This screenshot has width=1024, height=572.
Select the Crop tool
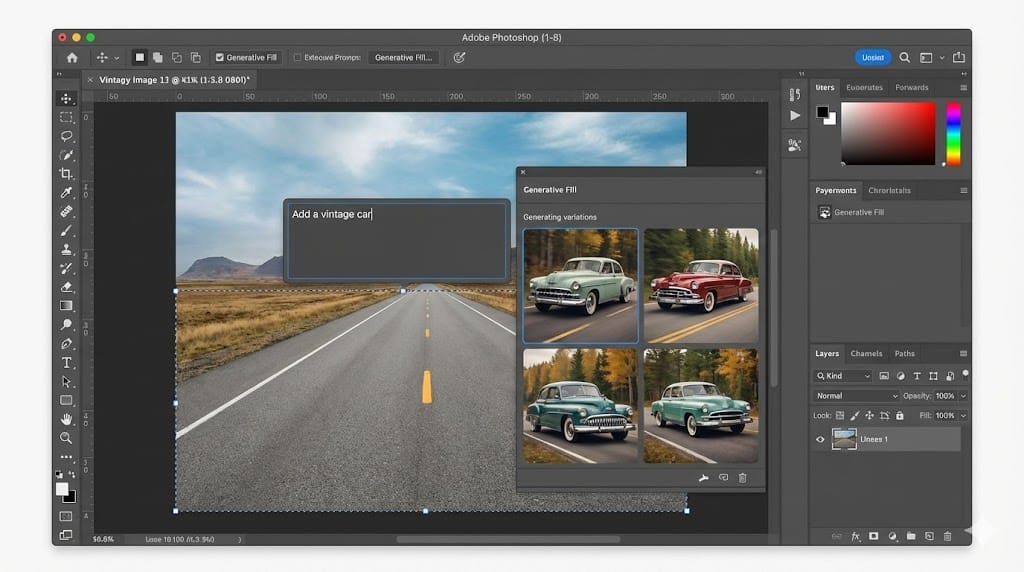[x=67, y=174]
